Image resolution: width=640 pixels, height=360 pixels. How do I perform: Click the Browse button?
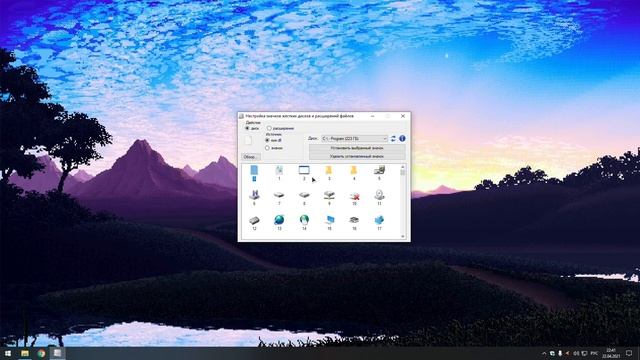251,157
